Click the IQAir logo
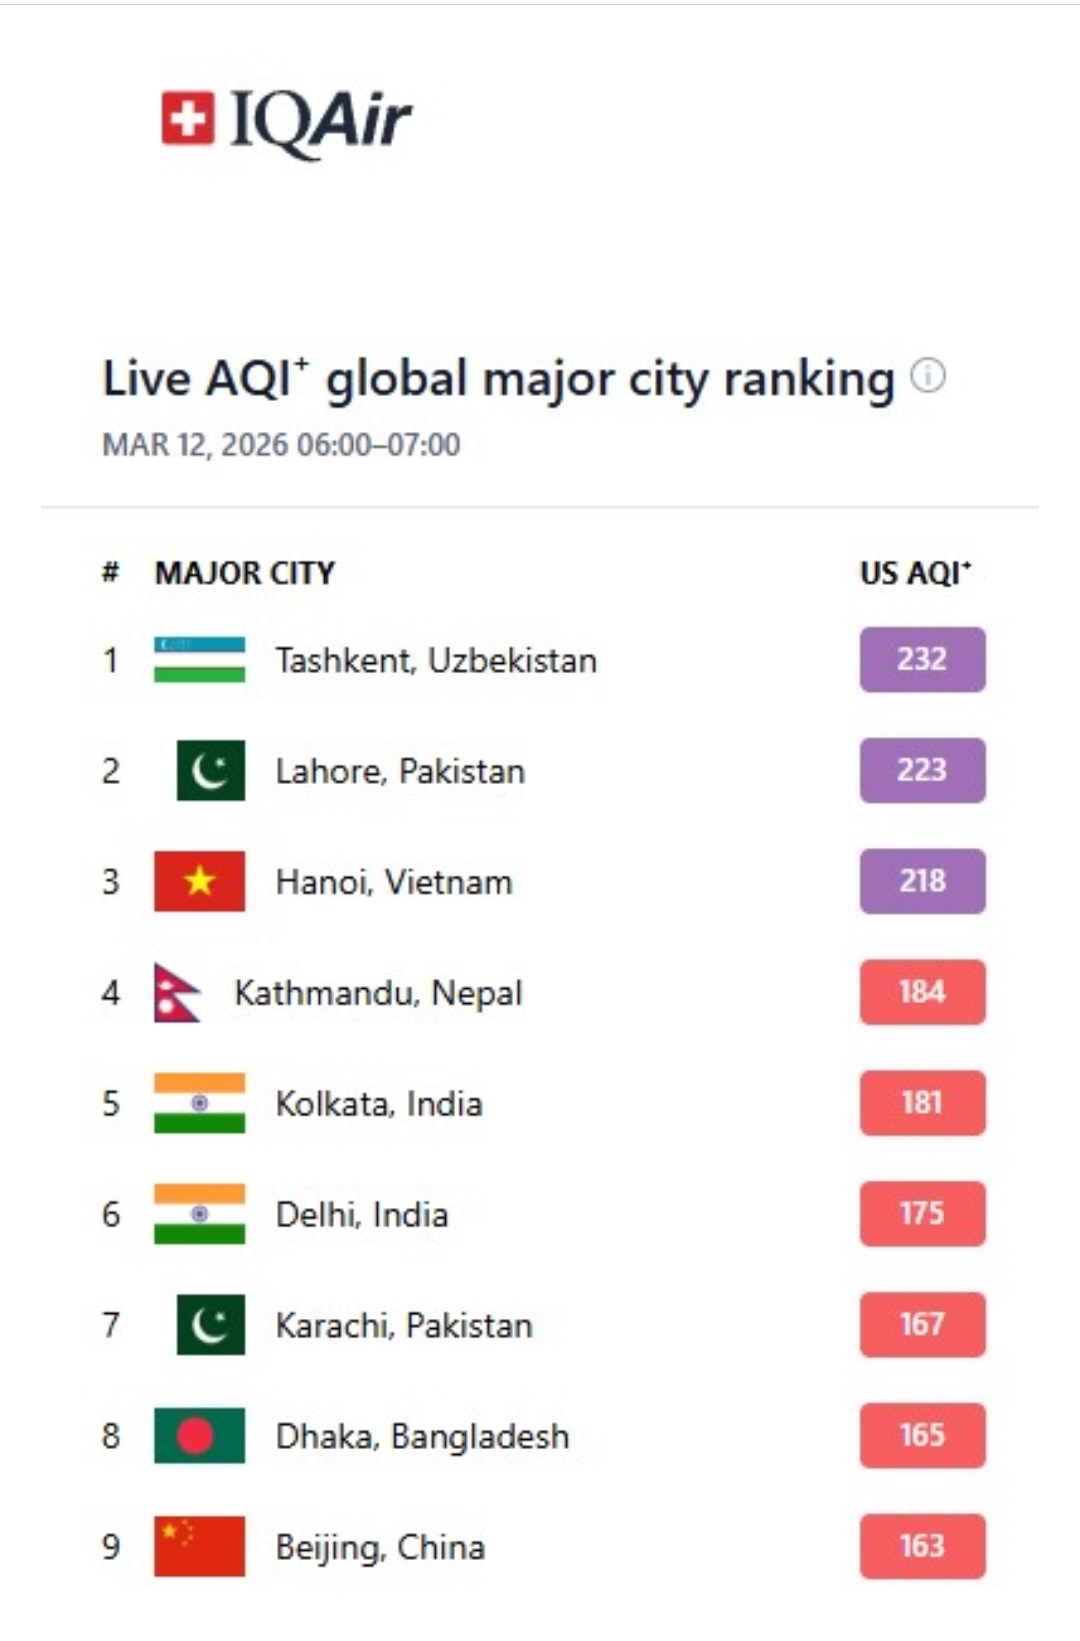1080x1641 pixels. (x=286, y=121)
